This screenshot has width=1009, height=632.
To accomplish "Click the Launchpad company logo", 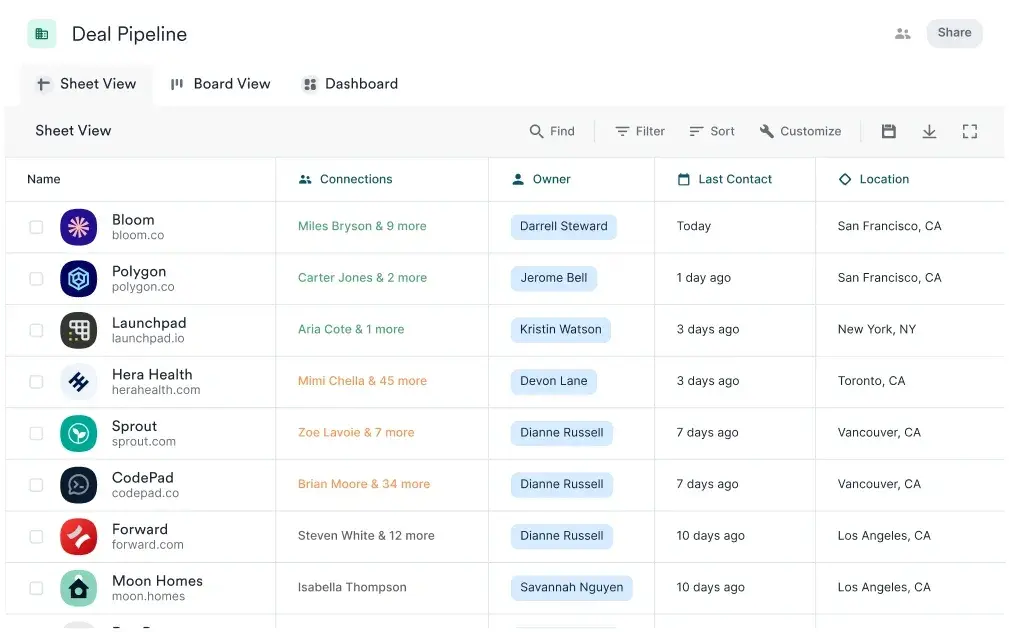I will pos(79,330).
